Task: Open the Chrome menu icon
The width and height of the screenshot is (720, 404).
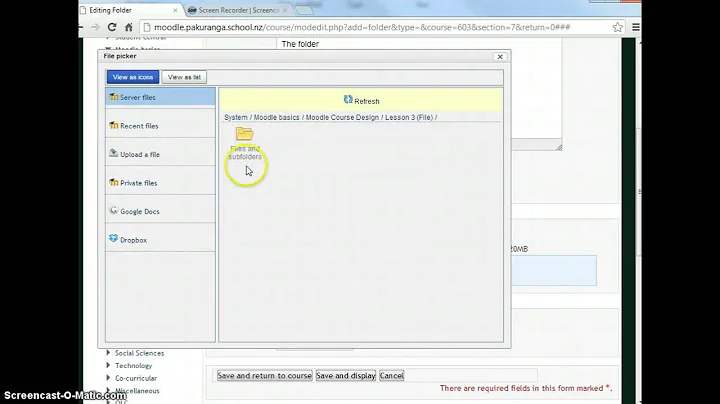Action: 636,27
